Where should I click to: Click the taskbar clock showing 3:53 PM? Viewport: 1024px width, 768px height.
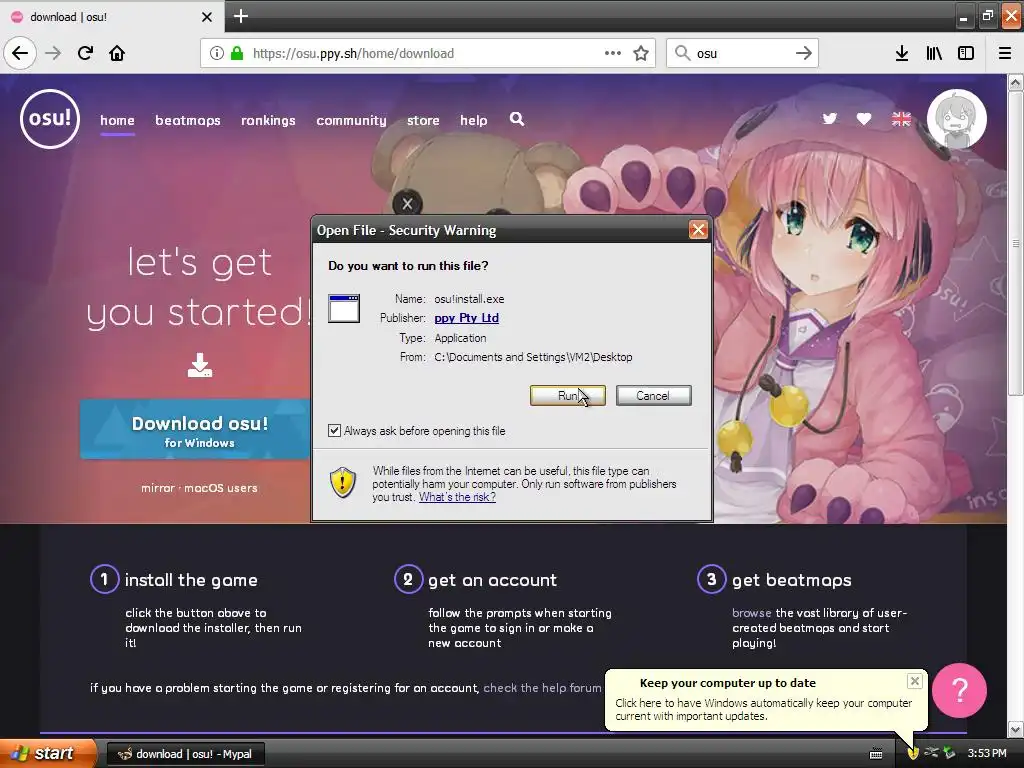987,753
